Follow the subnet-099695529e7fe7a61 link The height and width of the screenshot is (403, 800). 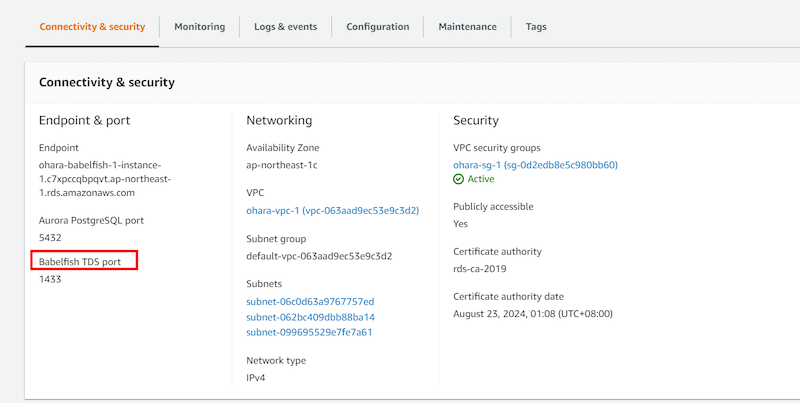[309, 332]
